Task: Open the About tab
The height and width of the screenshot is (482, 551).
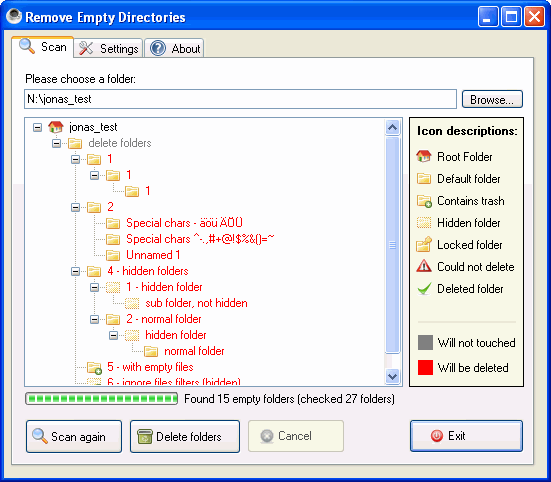Action: click(174, 48)
